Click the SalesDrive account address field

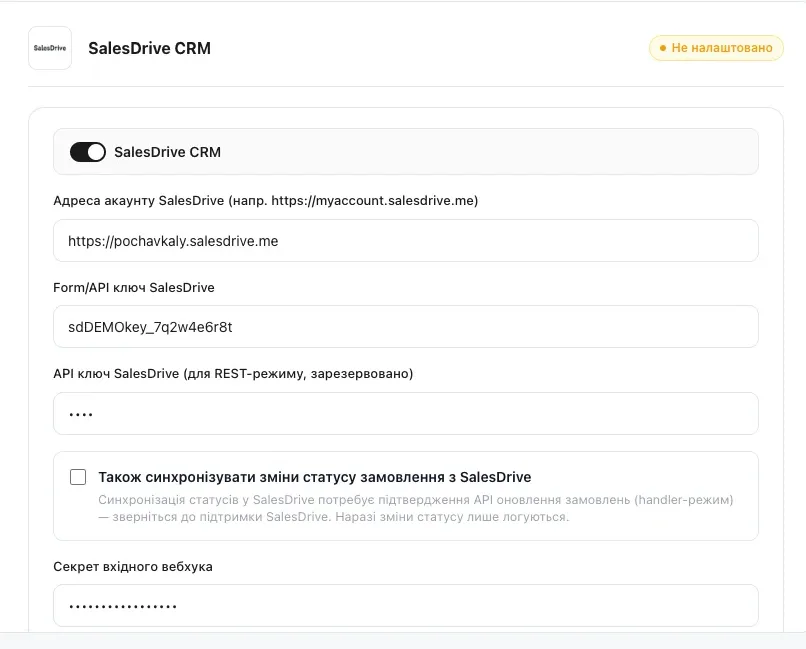click(x=406, y=240)
